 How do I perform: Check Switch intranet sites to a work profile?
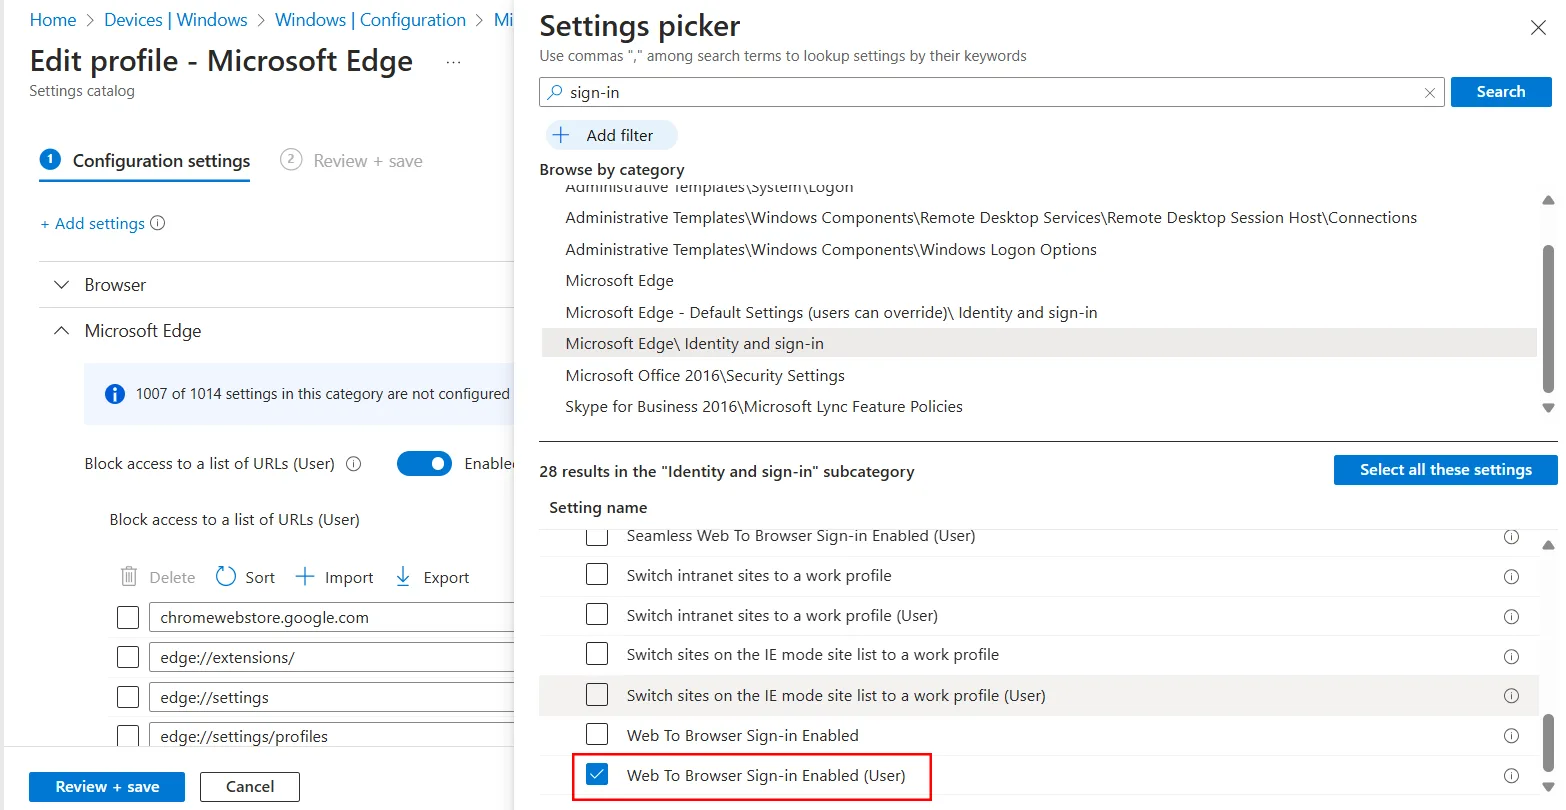597,574
